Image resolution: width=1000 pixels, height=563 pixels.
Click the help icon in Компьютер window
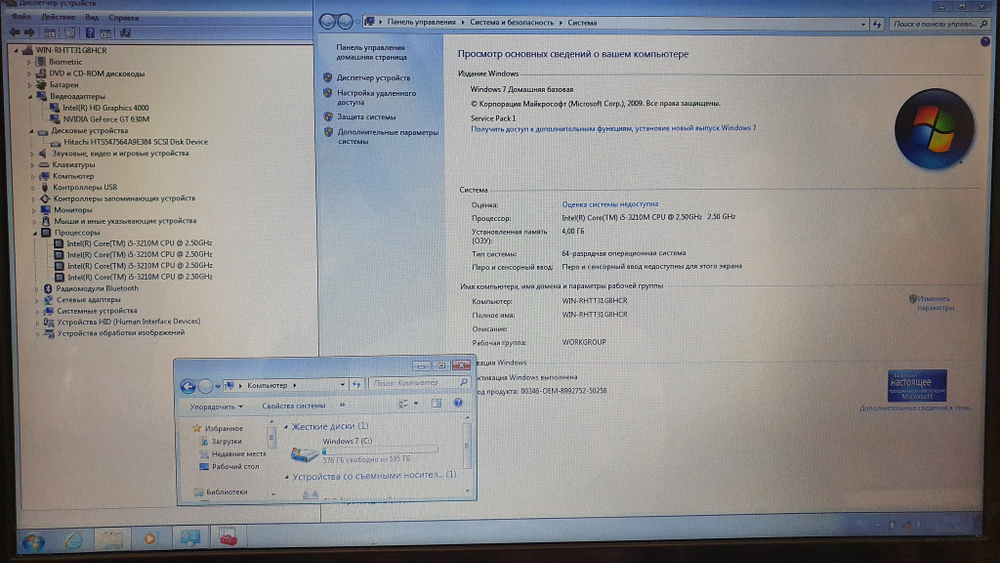pyautogui.click(x=457, y=403)
